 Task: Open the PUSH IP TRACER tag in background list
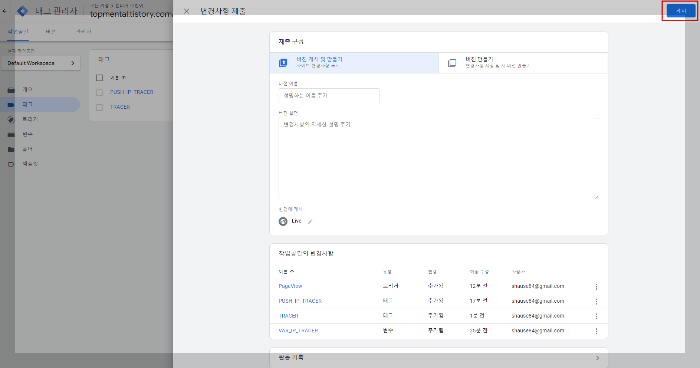coord(132,92)
